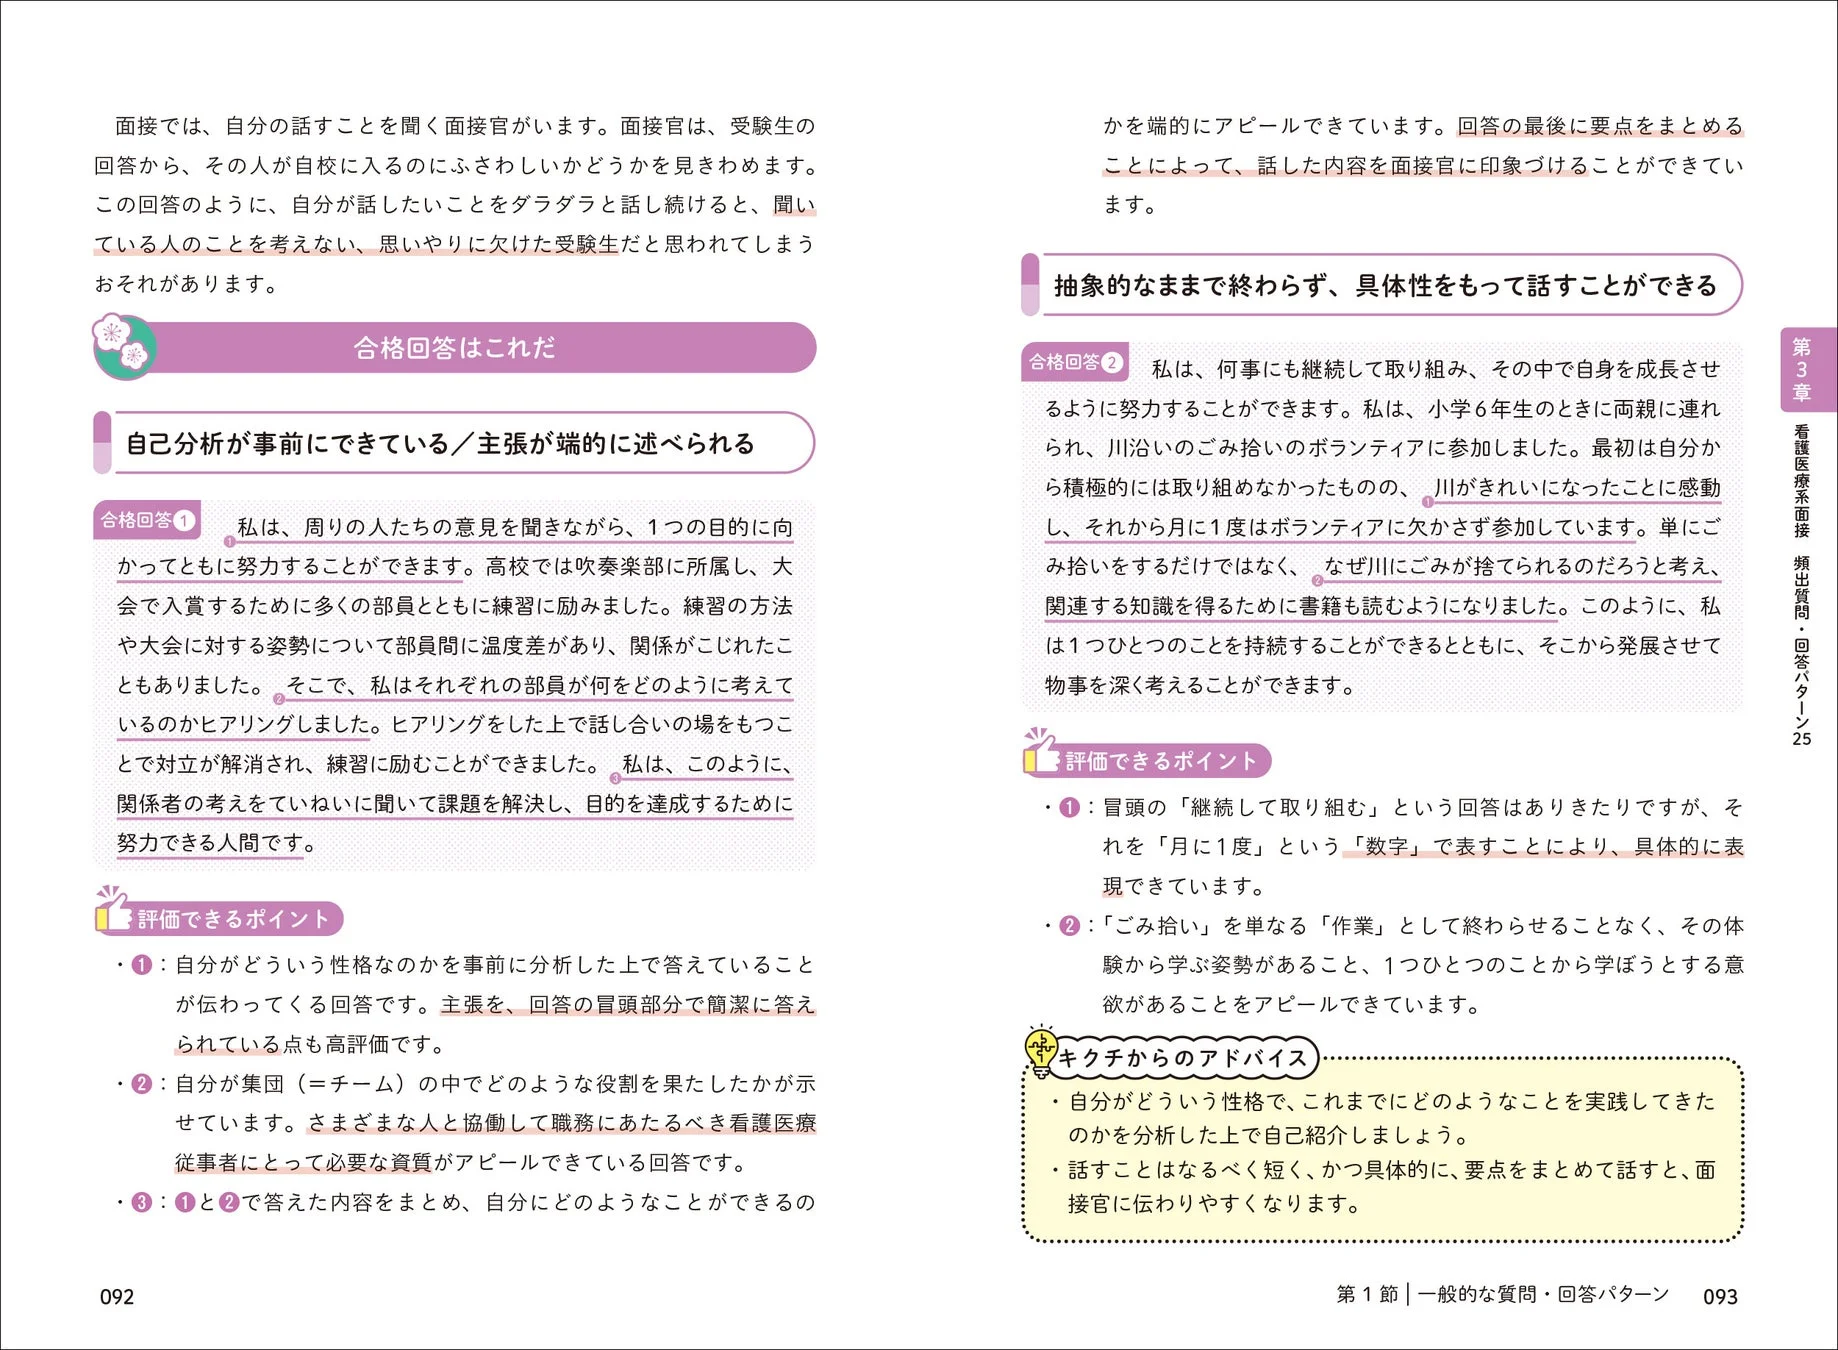Viewport: 1838px width, 1350px height.
Task: Click the line 私は、周りの人たちの意見を聞きながら
Action: (x=515, y=527)
